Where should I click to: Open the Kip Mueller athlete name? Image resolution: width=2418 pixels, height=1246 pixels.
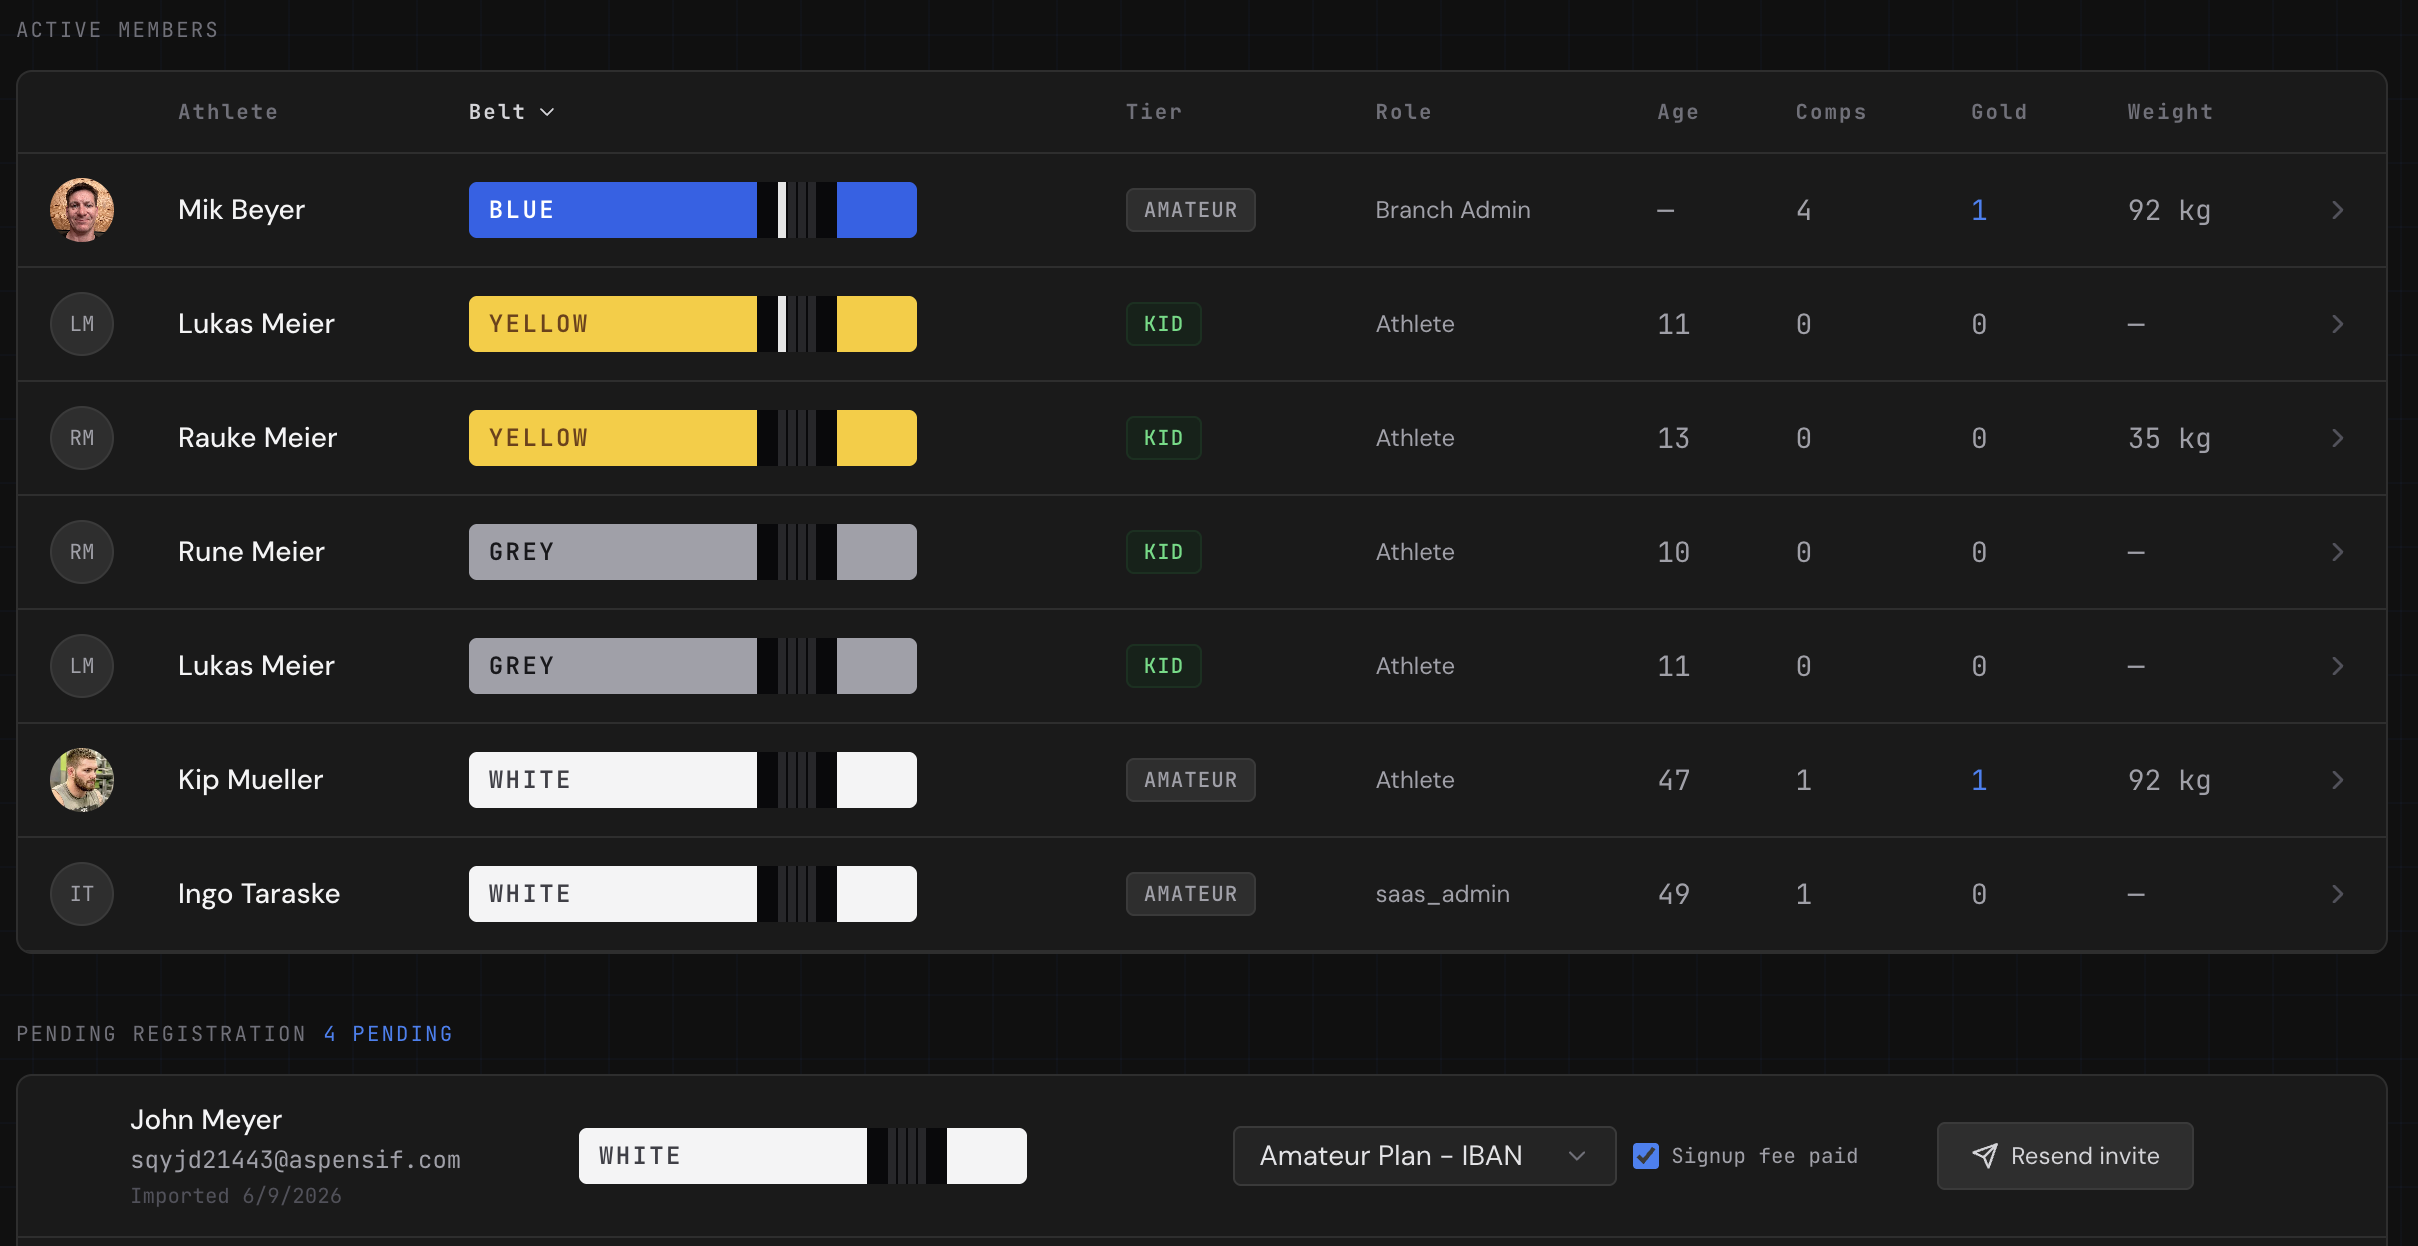point(250,780)
